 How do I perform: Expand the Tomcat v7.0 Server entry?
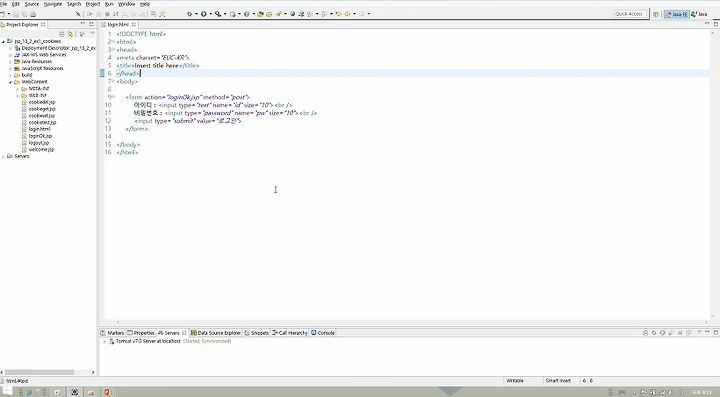pos(104,341)
